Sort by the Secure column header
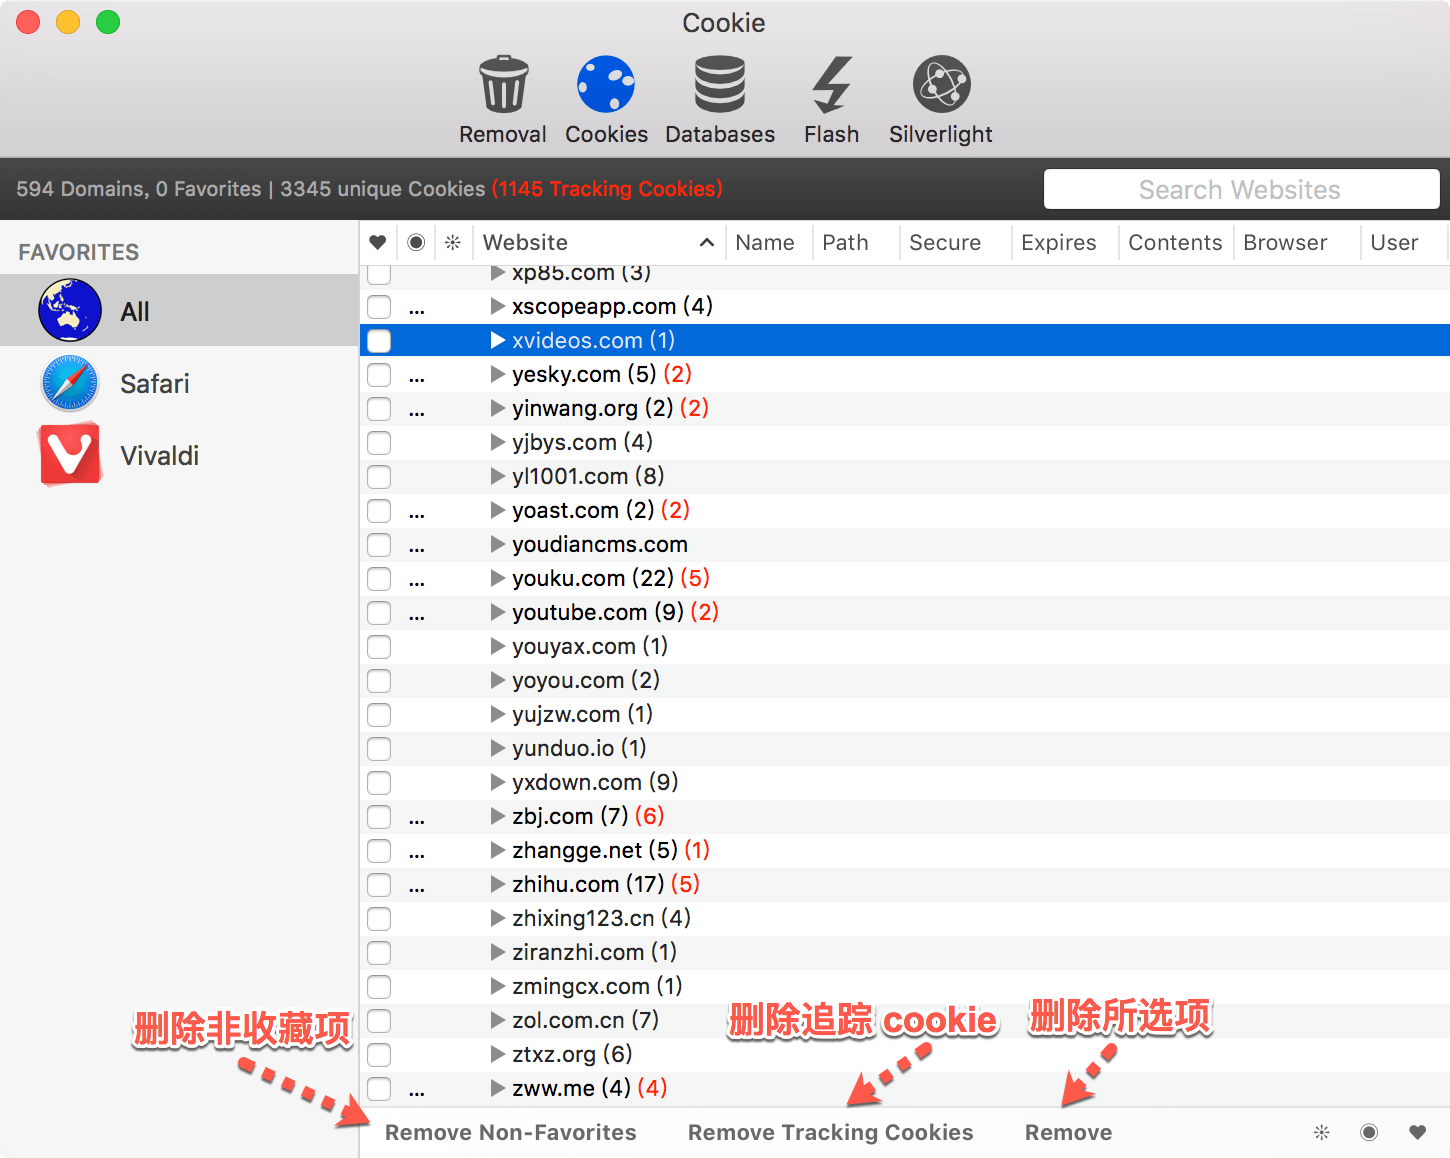Screen dimensions: 1450x1158 pyautogui.click(x=945, y=242)
